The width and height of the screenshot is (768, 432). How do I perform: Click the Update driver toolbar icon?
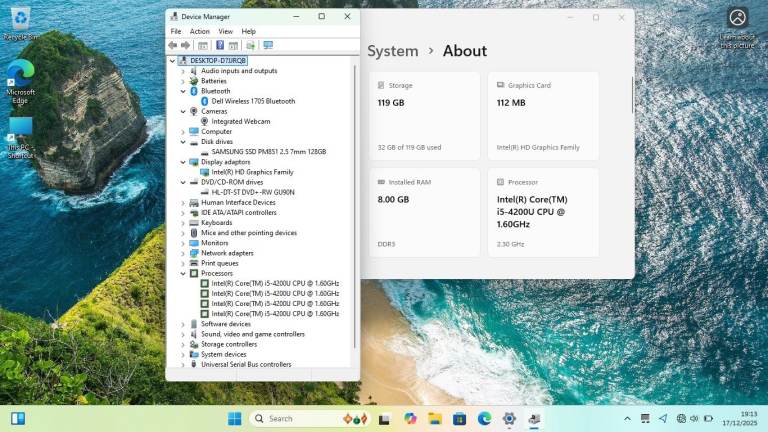(x=251, y=45)
